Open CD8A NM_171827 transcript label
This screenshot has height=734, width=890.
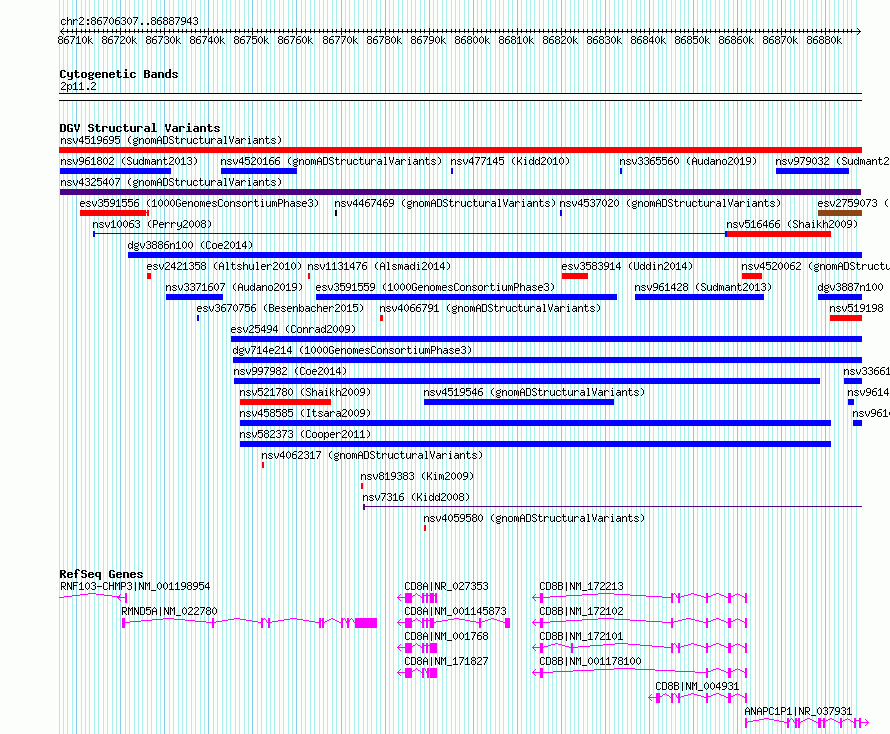tap(446, 661)
